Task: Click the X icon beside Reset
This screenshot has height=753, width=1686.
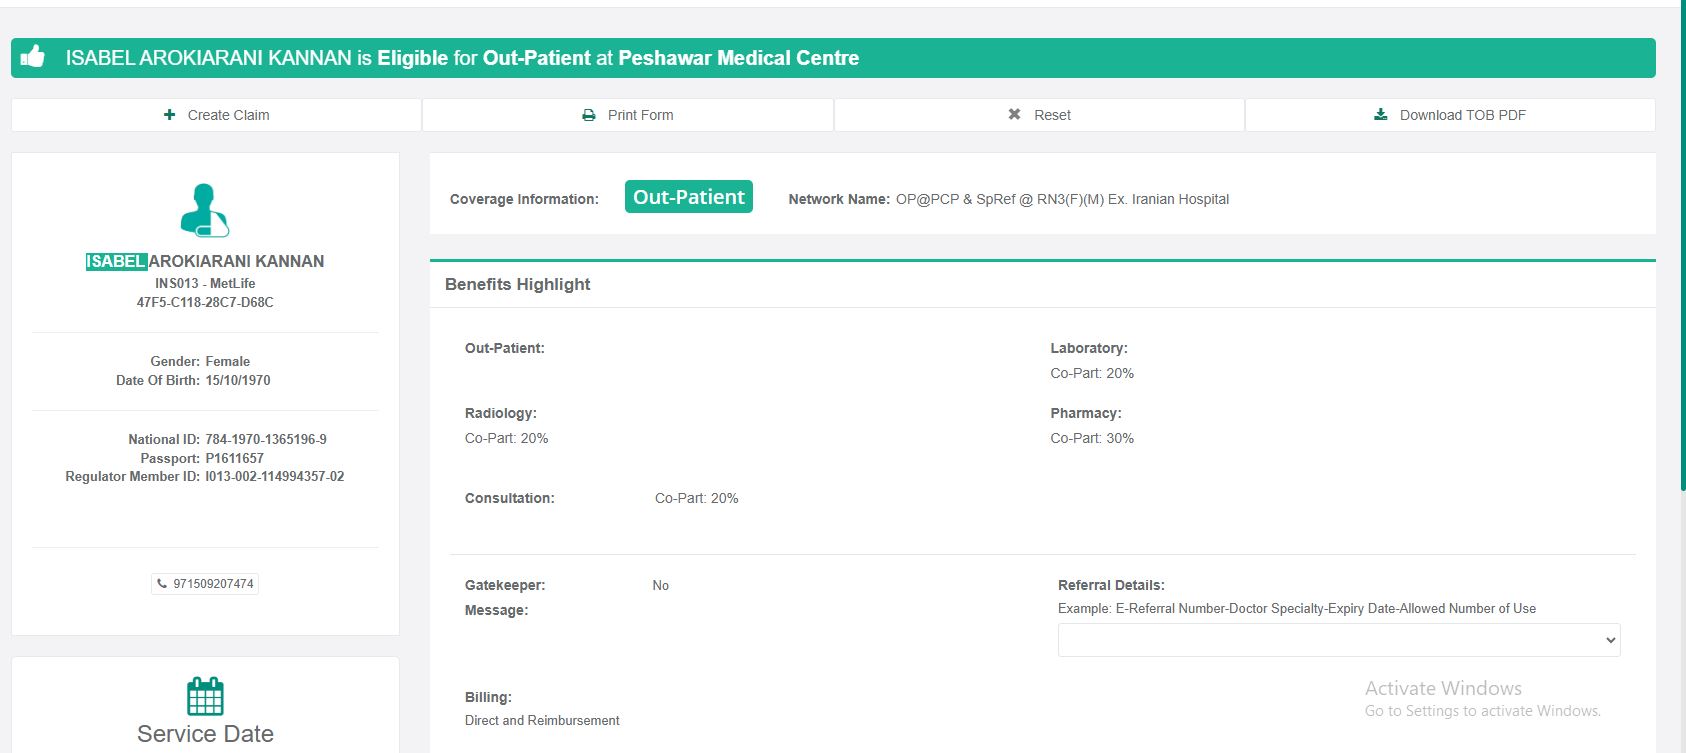Action: click(1014, 115)
